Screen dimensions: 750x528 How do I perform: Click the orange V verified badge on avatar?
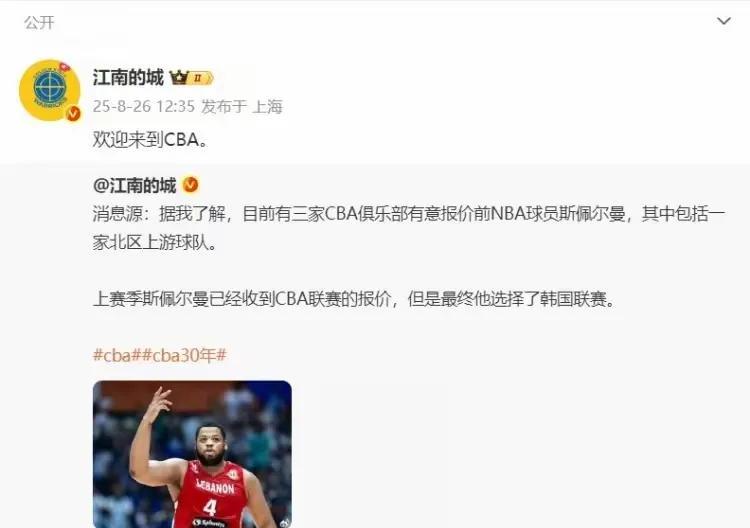[73, 114]
